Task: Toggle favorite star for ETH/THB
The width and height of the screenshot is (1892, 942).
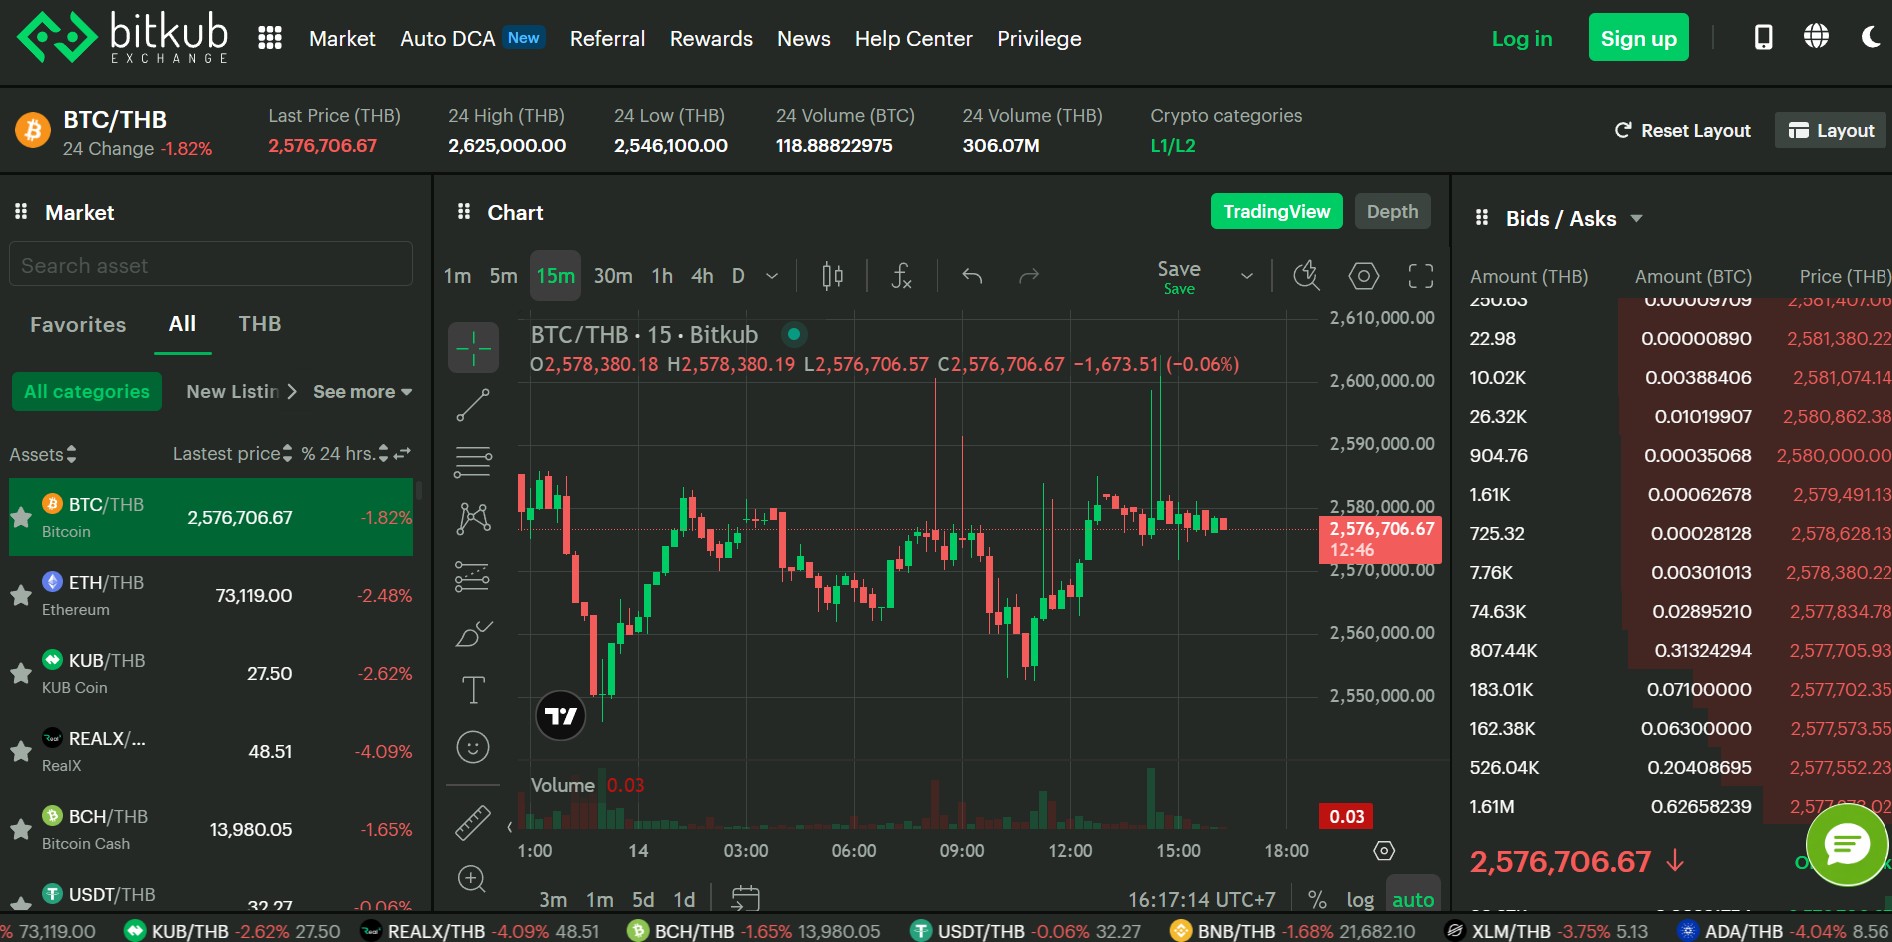Action: pyautogui.click(x=21, y=595)
